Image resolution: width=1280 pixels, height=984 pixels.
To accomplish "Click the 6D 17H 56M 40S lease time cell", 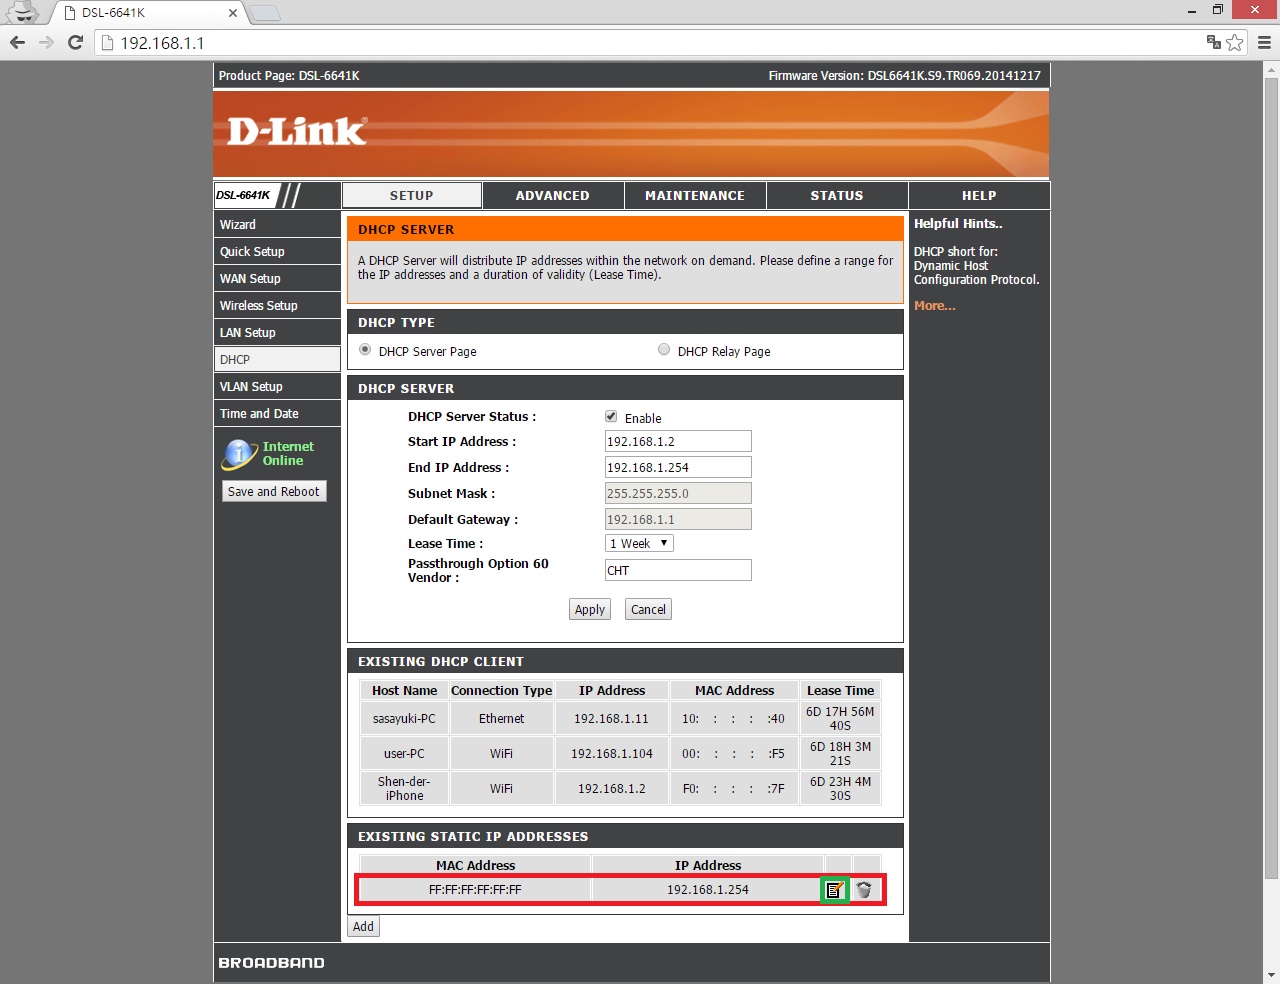I will click(840, 718).
